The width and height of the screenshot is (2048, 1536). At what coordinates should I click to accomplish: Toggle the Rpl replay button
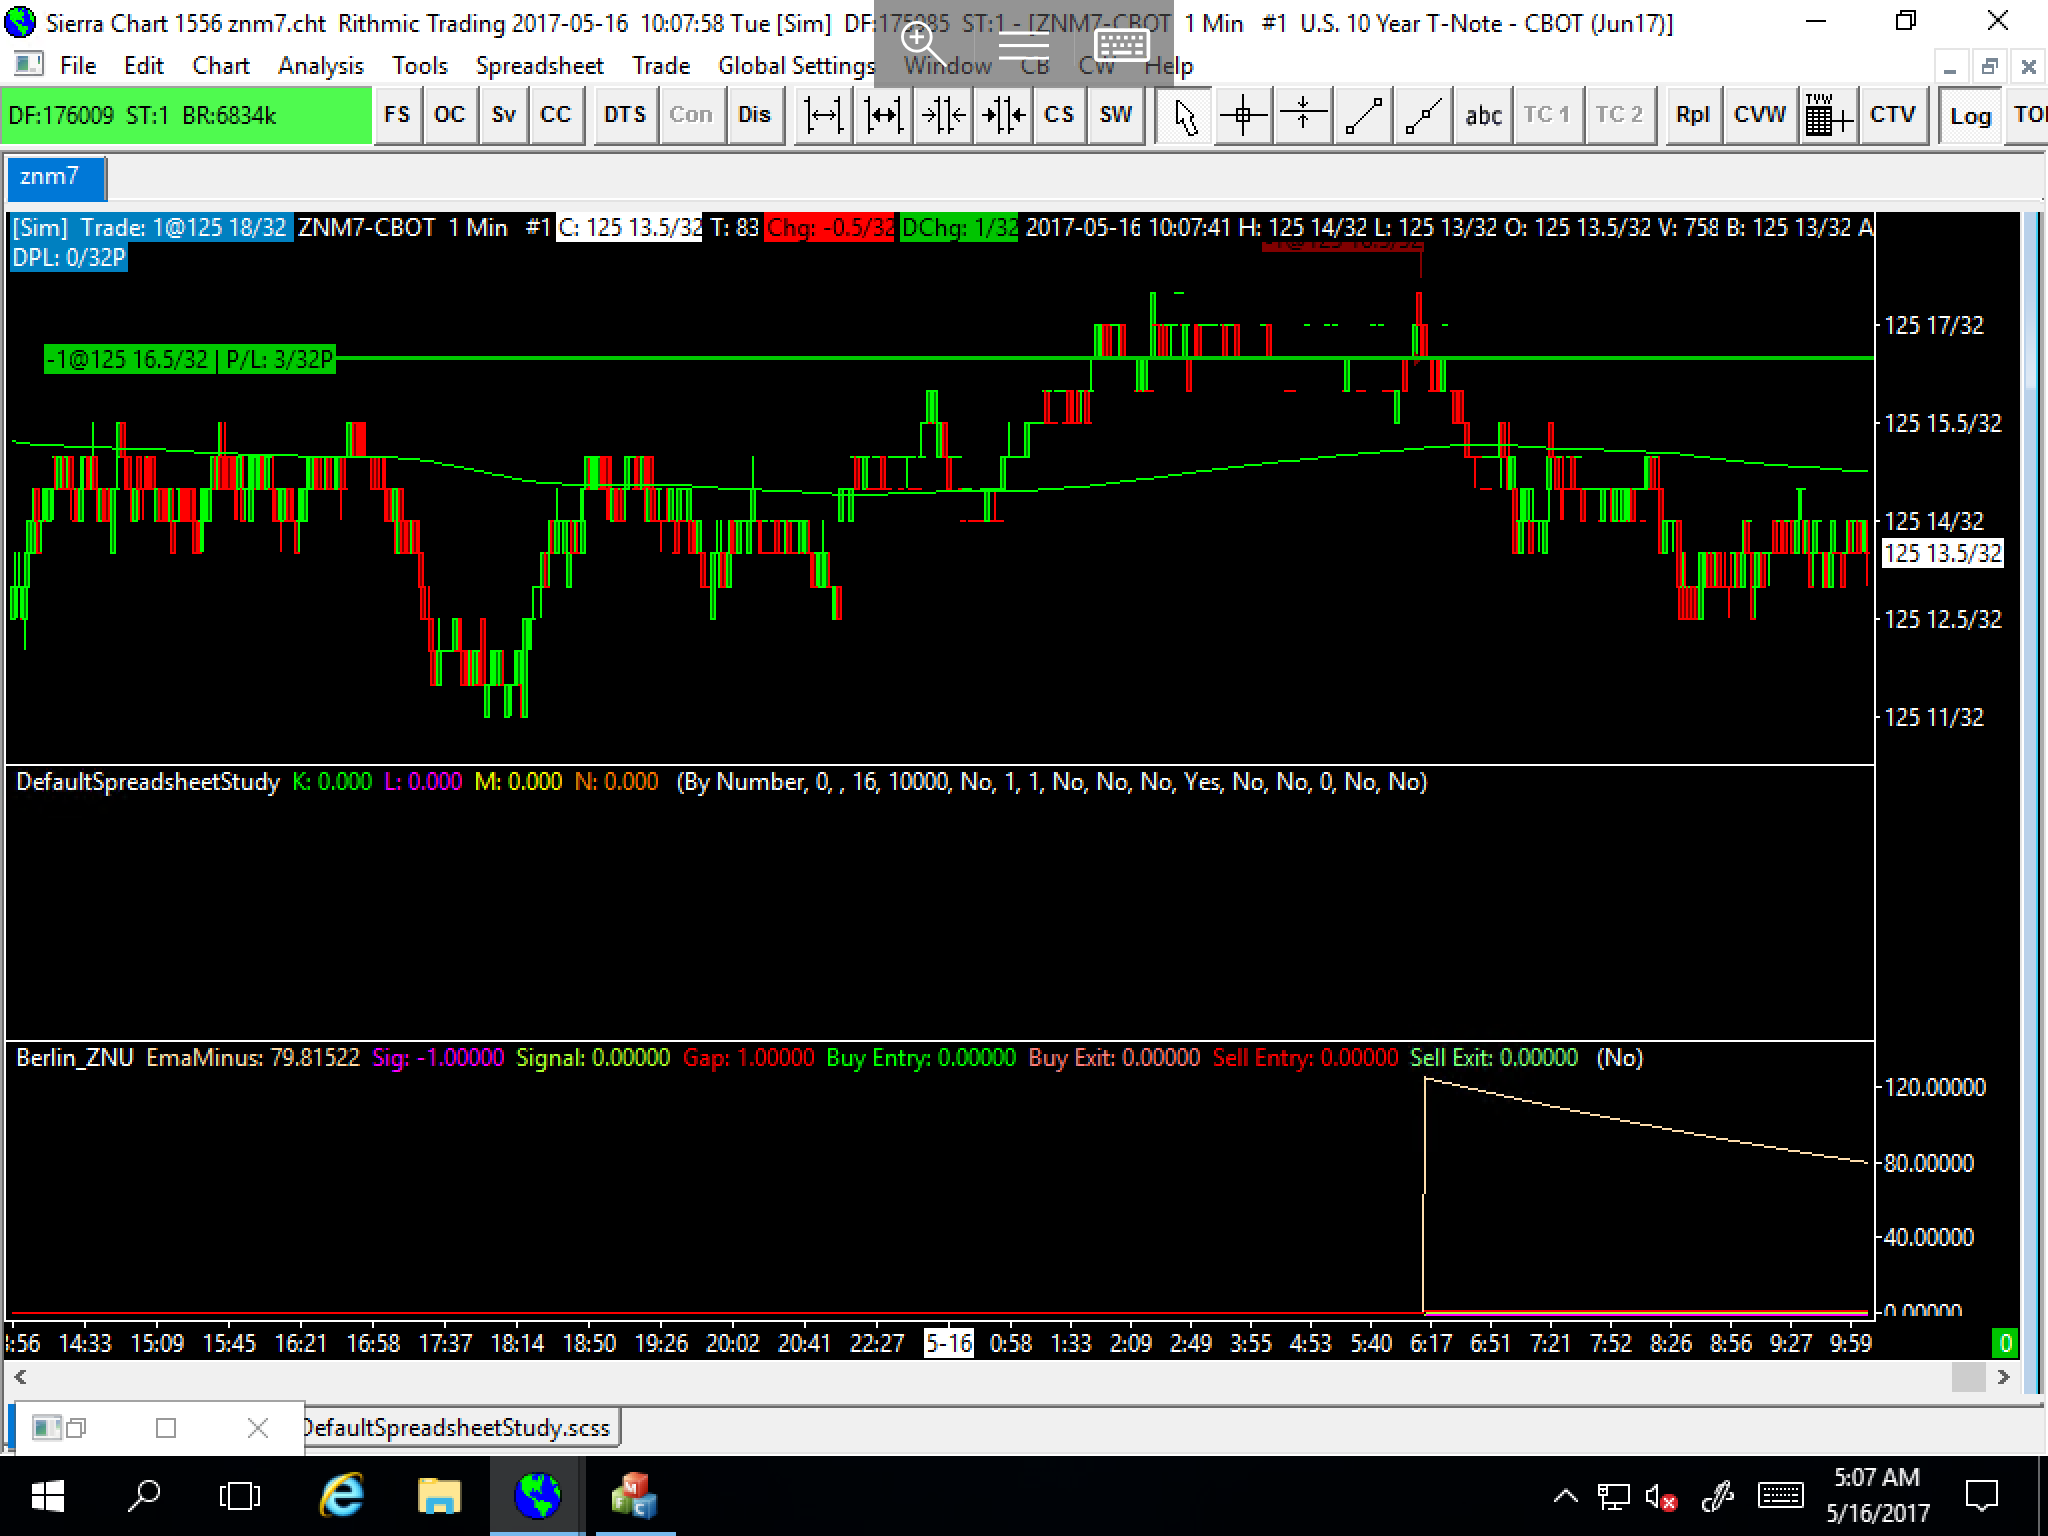pos(1692,116)
